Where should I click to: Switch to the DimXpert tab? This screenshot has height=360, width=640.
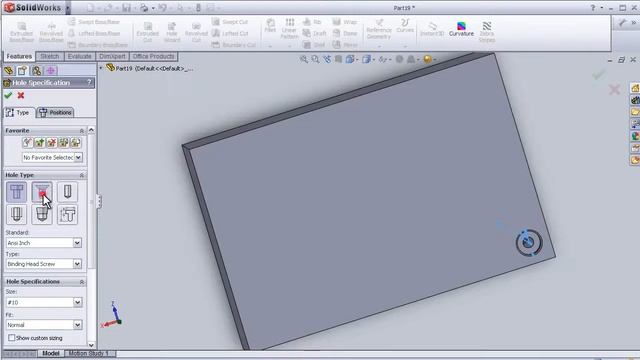coord(112,56)
